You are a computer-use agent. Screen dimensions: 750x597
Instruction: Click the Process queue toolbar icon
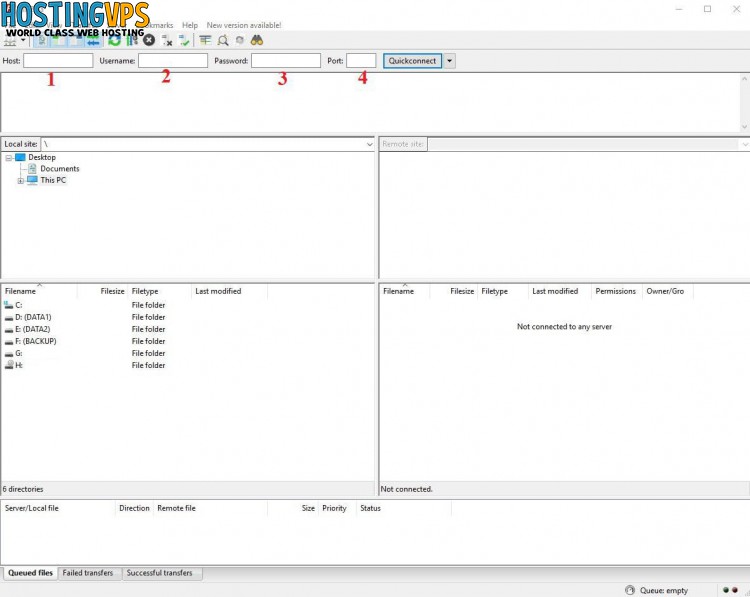click(132, 41)
